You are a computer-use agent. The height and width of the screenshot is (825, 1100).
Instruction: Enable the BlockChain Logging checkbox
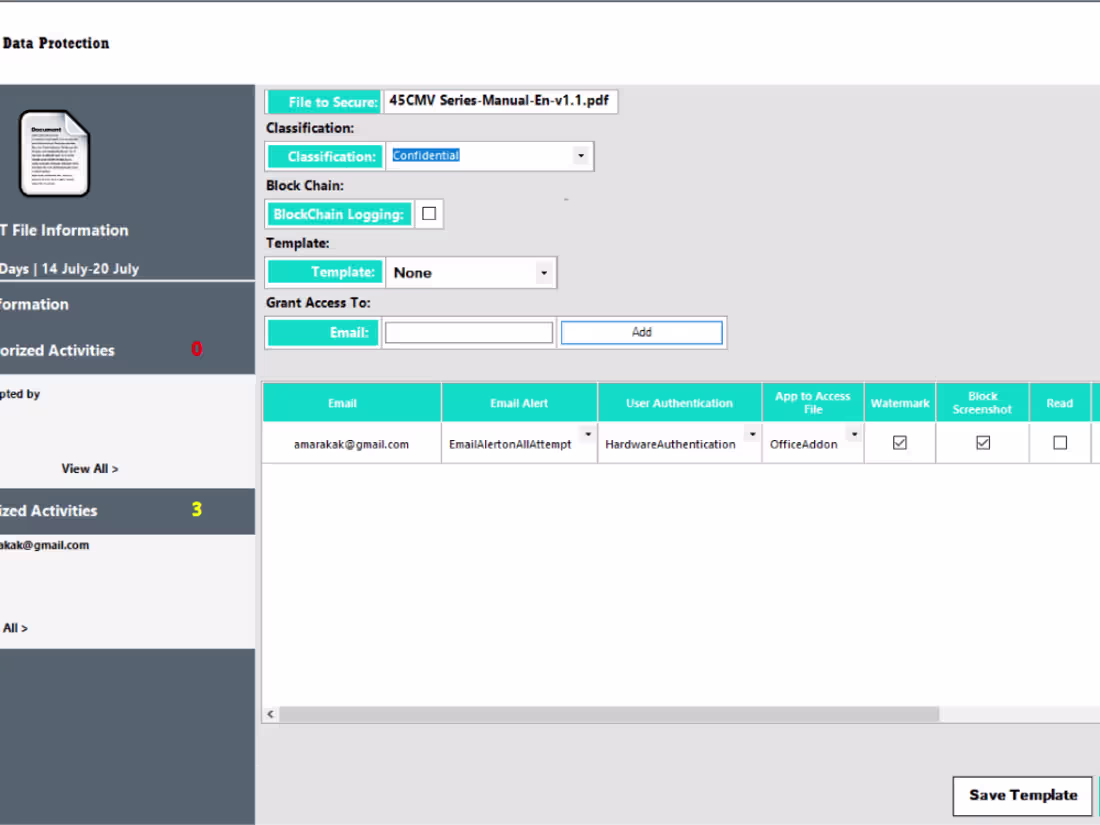click(429, 213)
